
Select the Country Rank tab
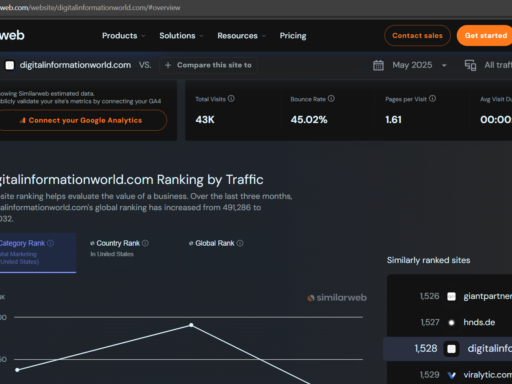119,248
